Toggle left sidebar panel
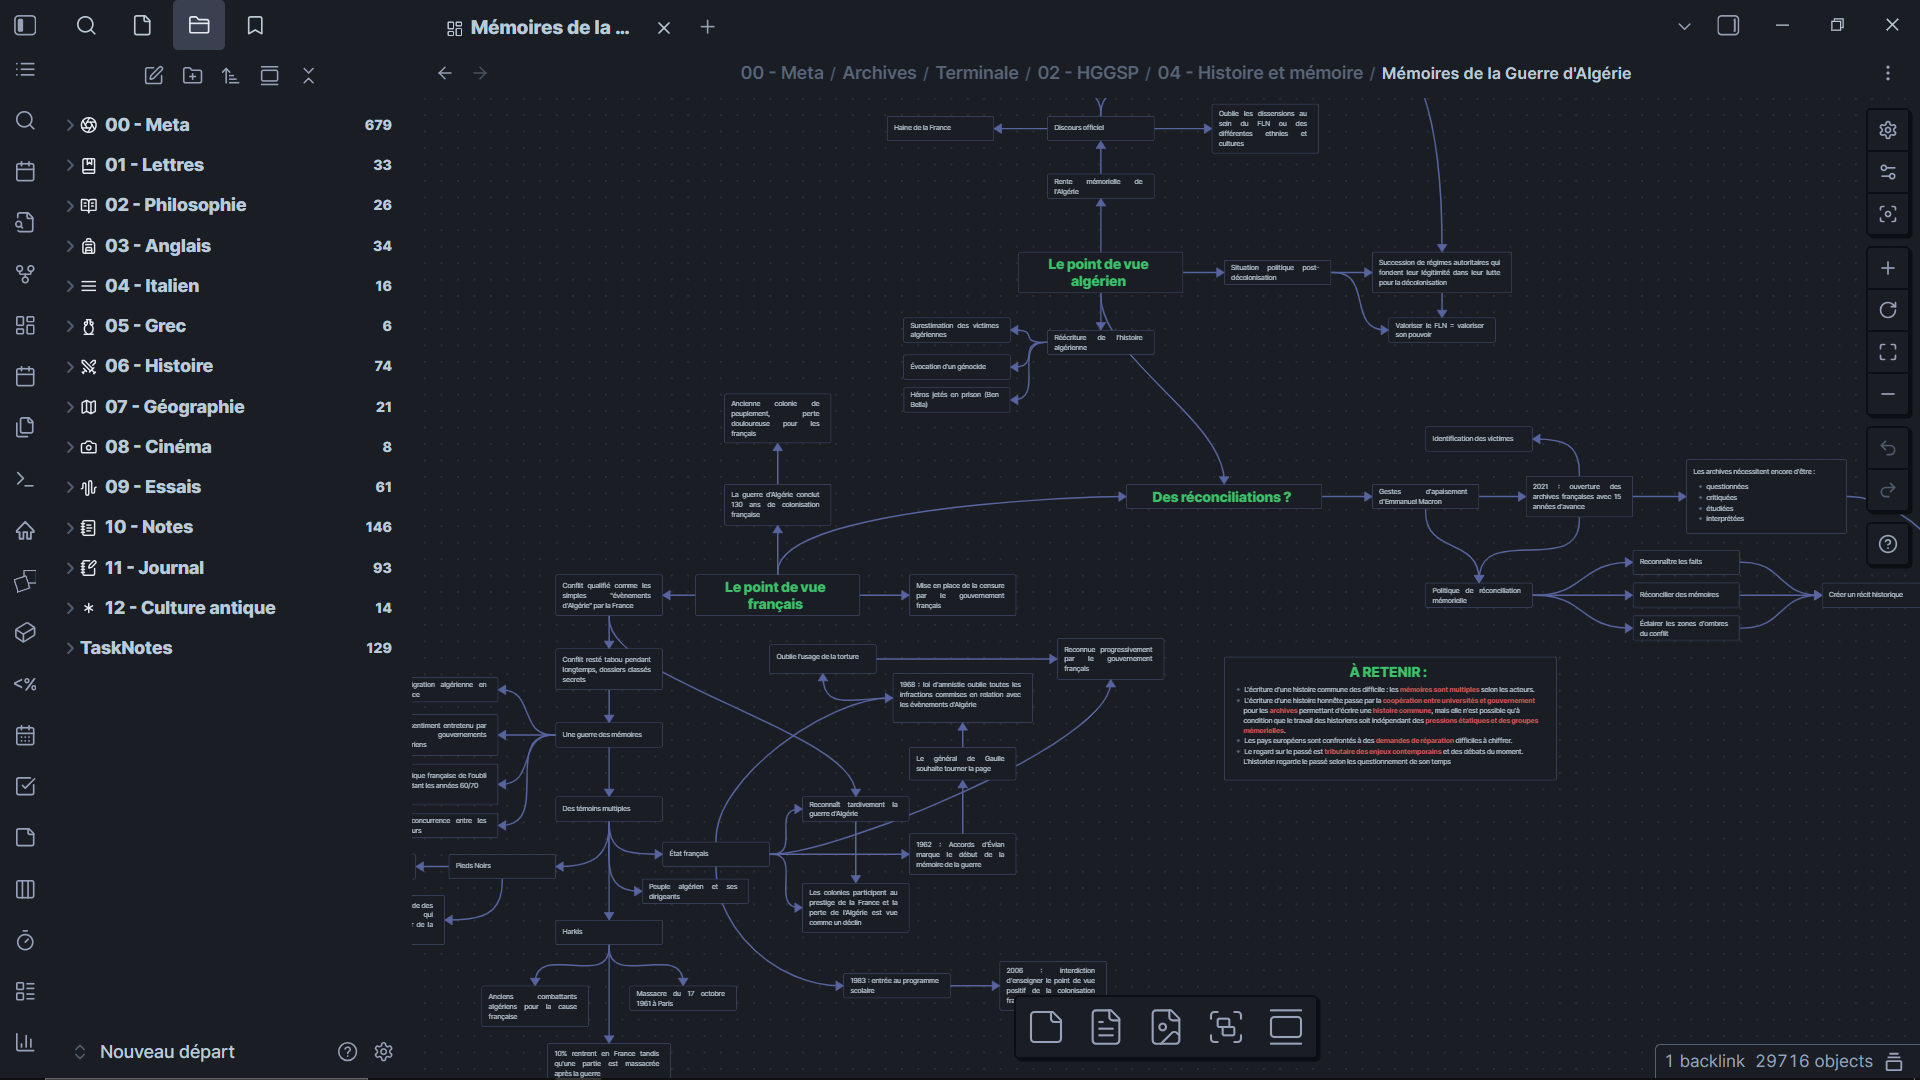The image size is (1920, 1080). (26, 26)
